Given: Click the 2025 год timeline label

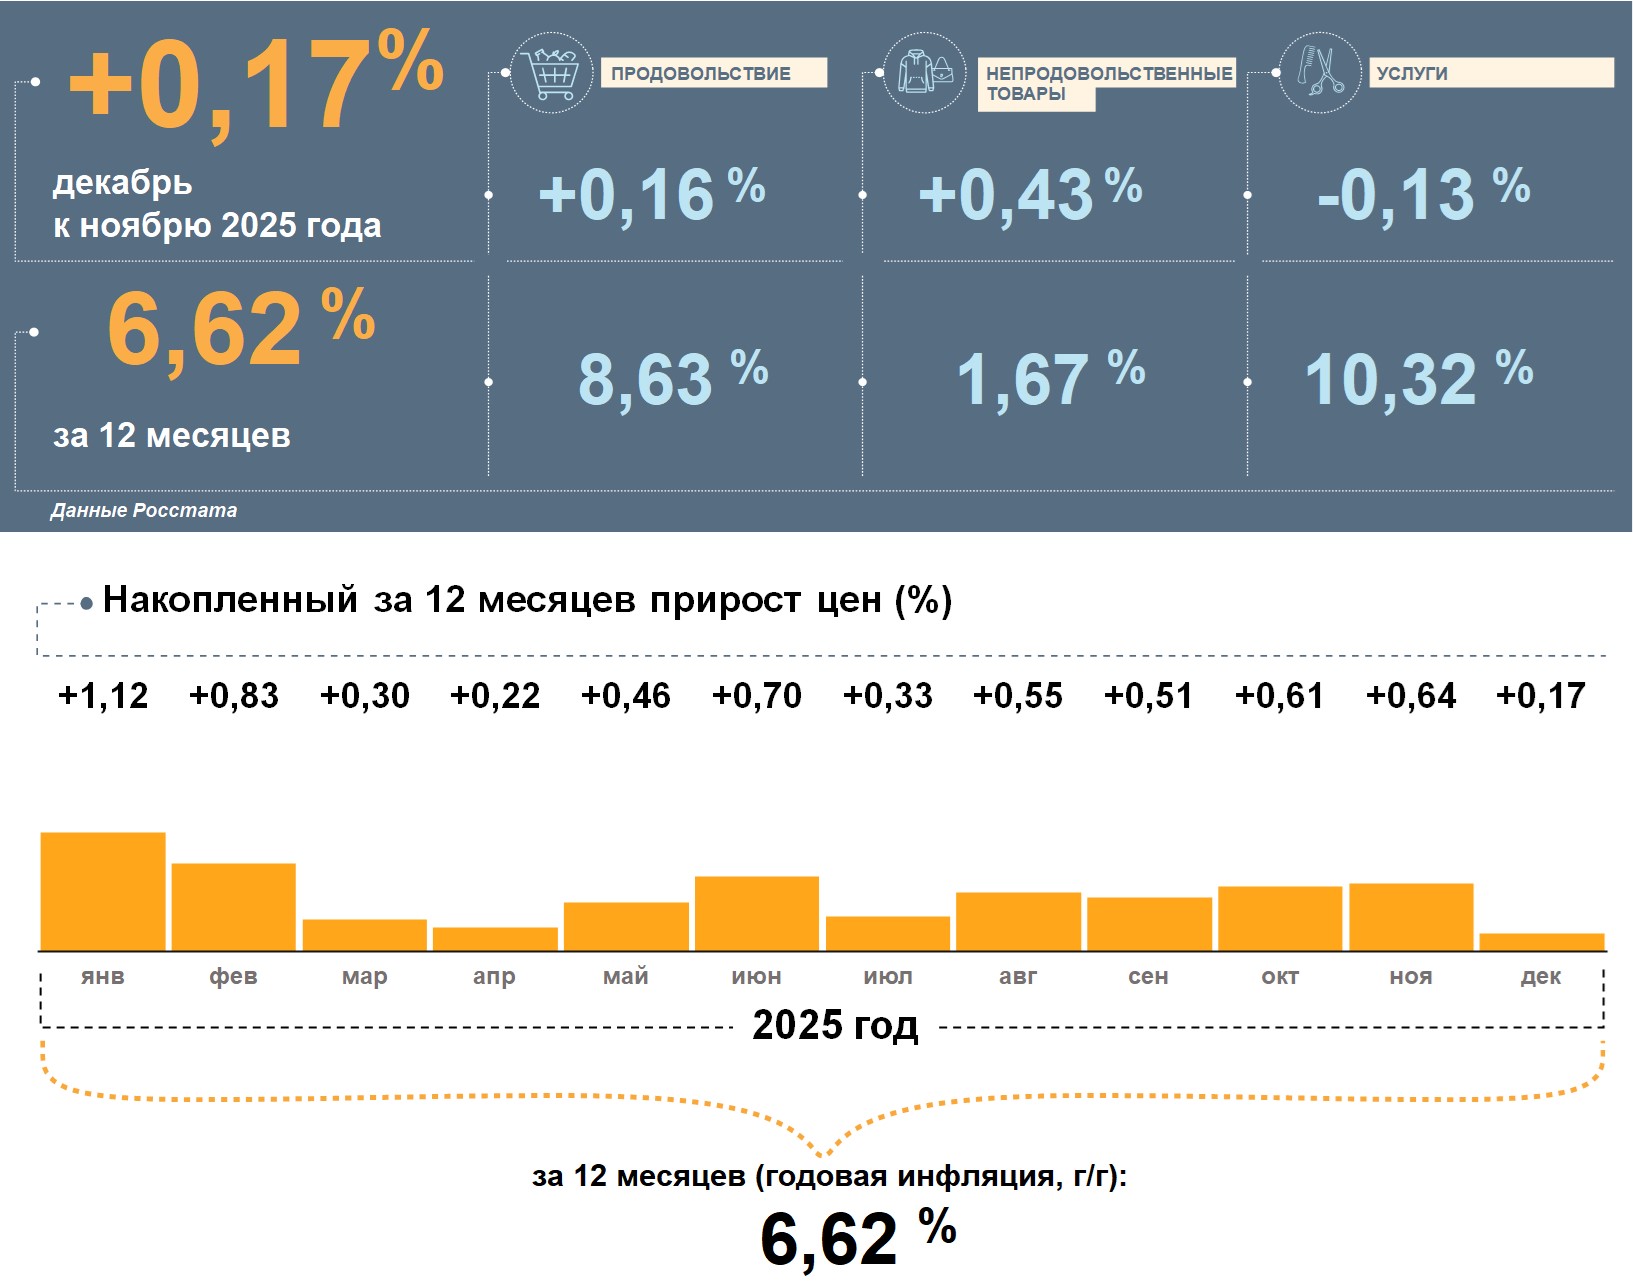Looking at the screenshot, I should [835, 1025].
